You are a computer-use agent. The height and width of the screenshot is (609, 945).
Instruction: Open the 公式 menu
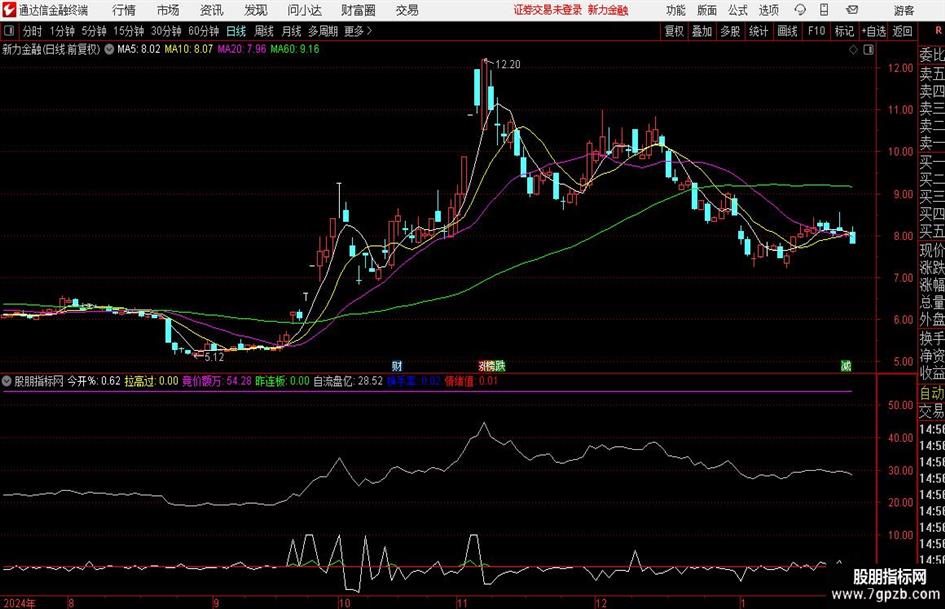[738, 10]
